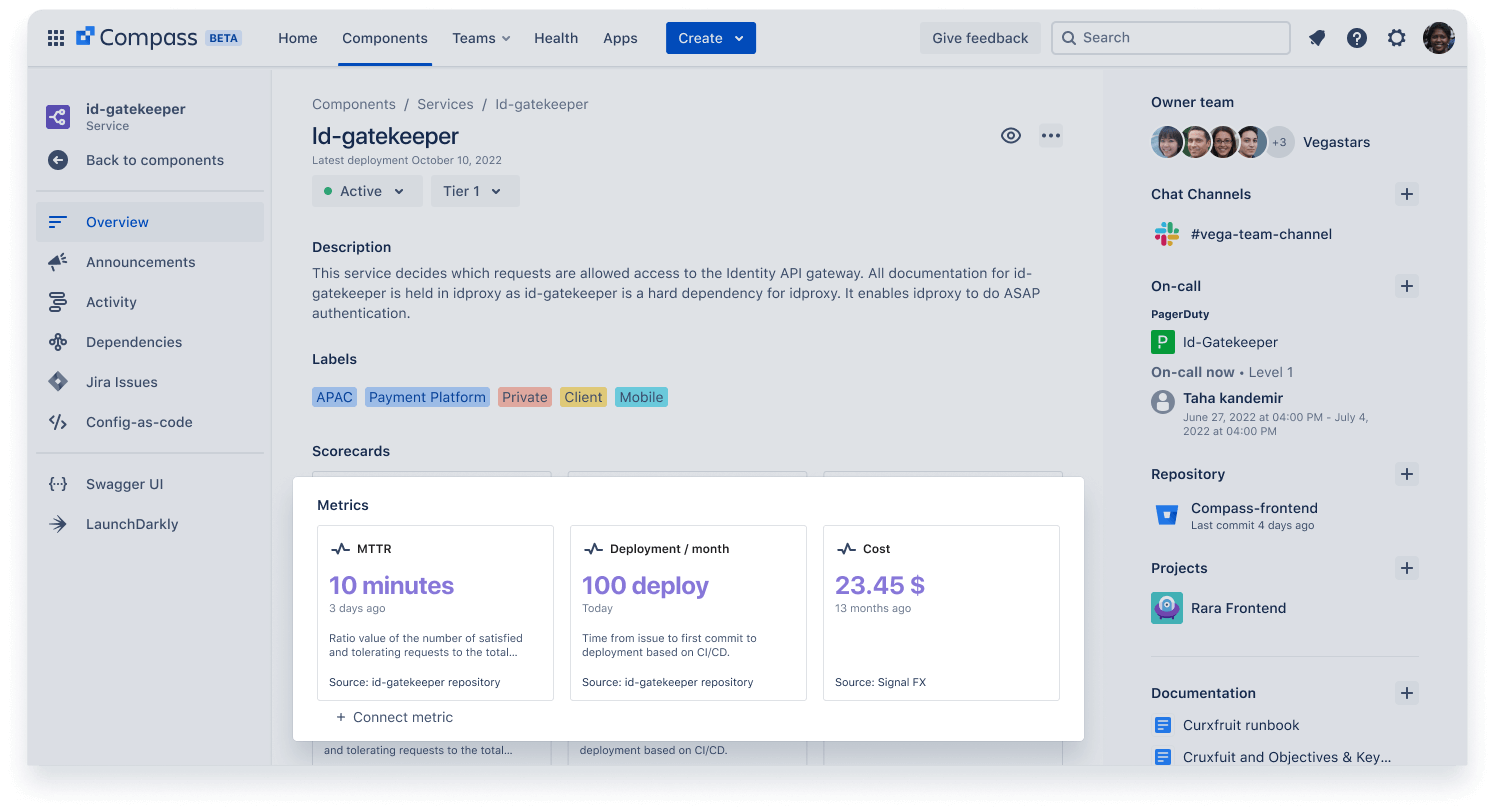
Task: Open the Active status dropdown
Action: 367,190
